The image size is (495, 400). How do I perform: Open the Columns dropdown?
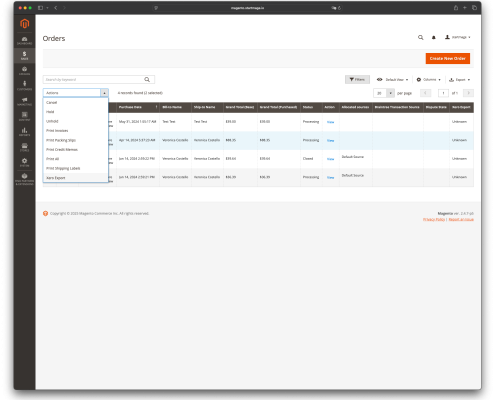click(429, 80)
